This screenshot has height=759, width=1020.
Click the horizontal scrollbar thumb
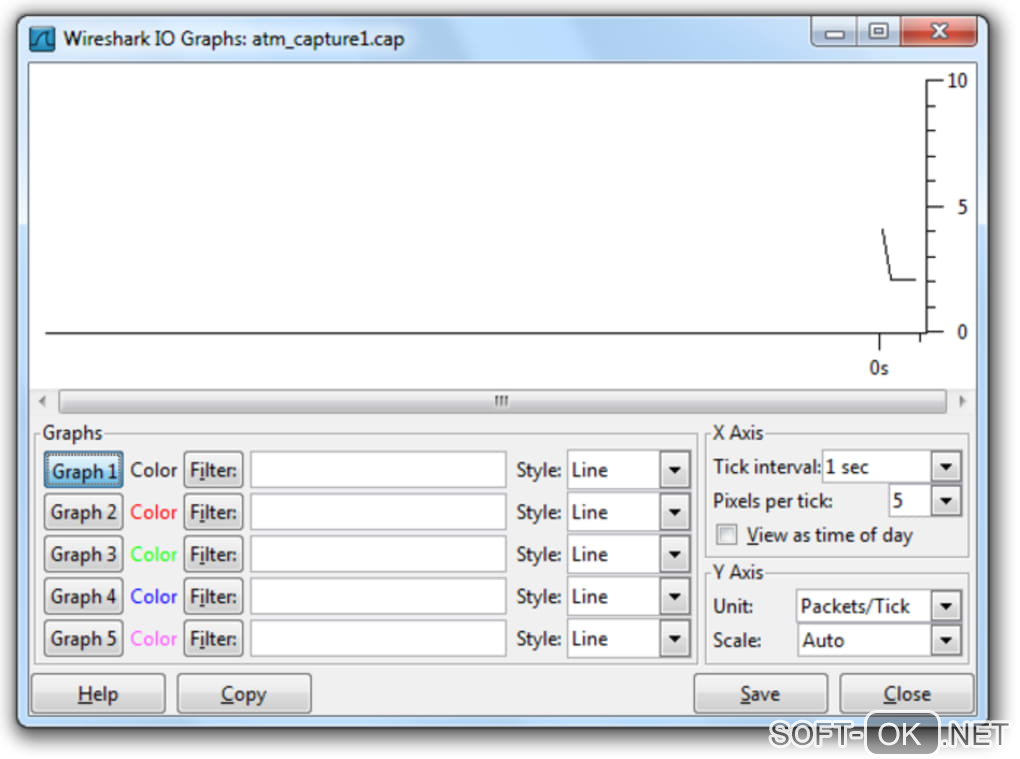pos(502,401)
